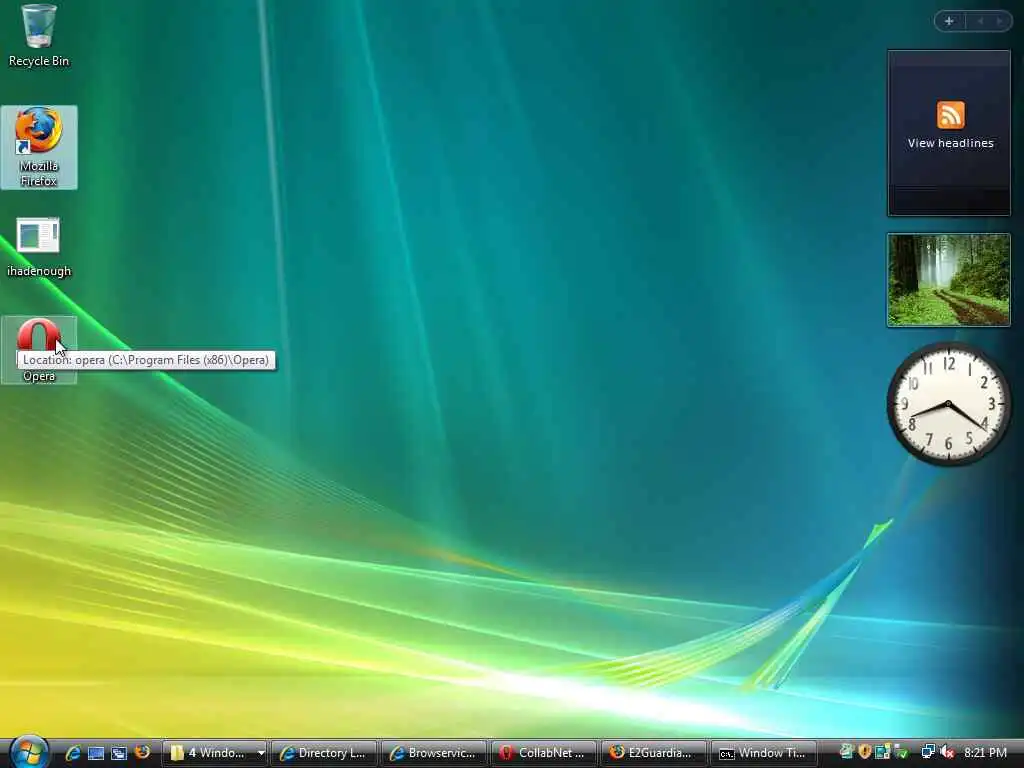This screenshot has height=768, width=1024.
Task: Select the ihadenough desktop icon
Action: (x=39, y=247)
